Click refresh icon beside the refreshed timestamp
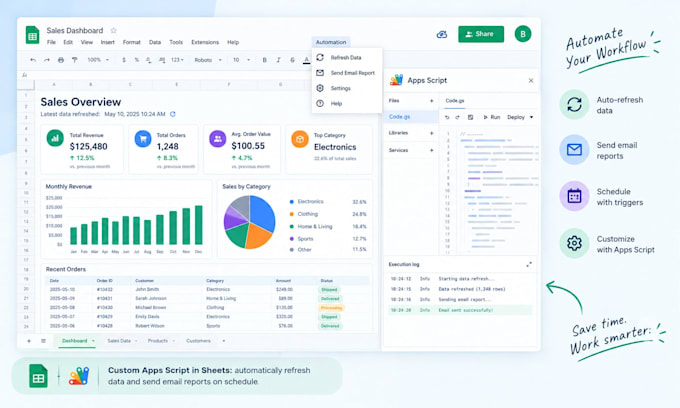This screenshot has height=408, width=680. tap(173, 114)
